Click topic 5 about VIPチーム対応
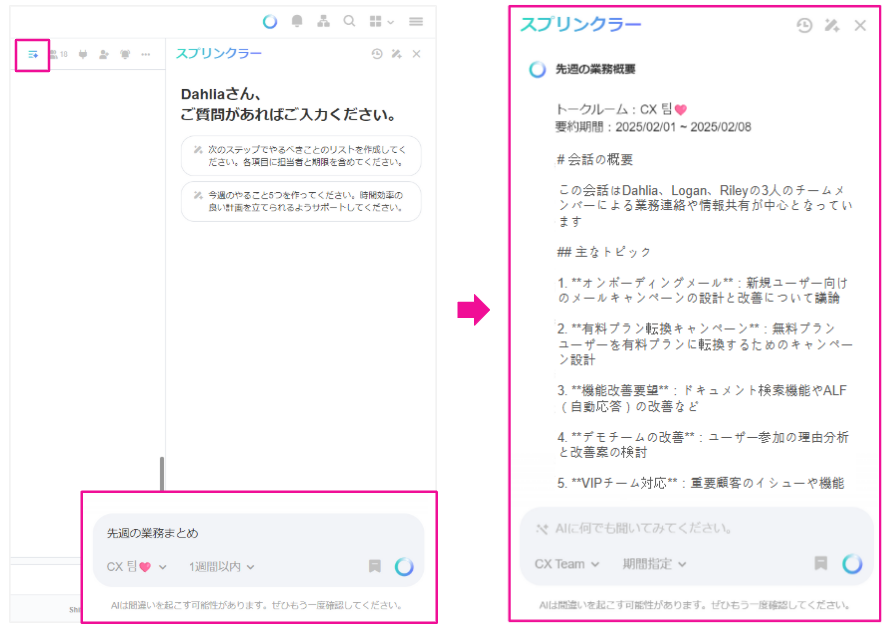 700,483
